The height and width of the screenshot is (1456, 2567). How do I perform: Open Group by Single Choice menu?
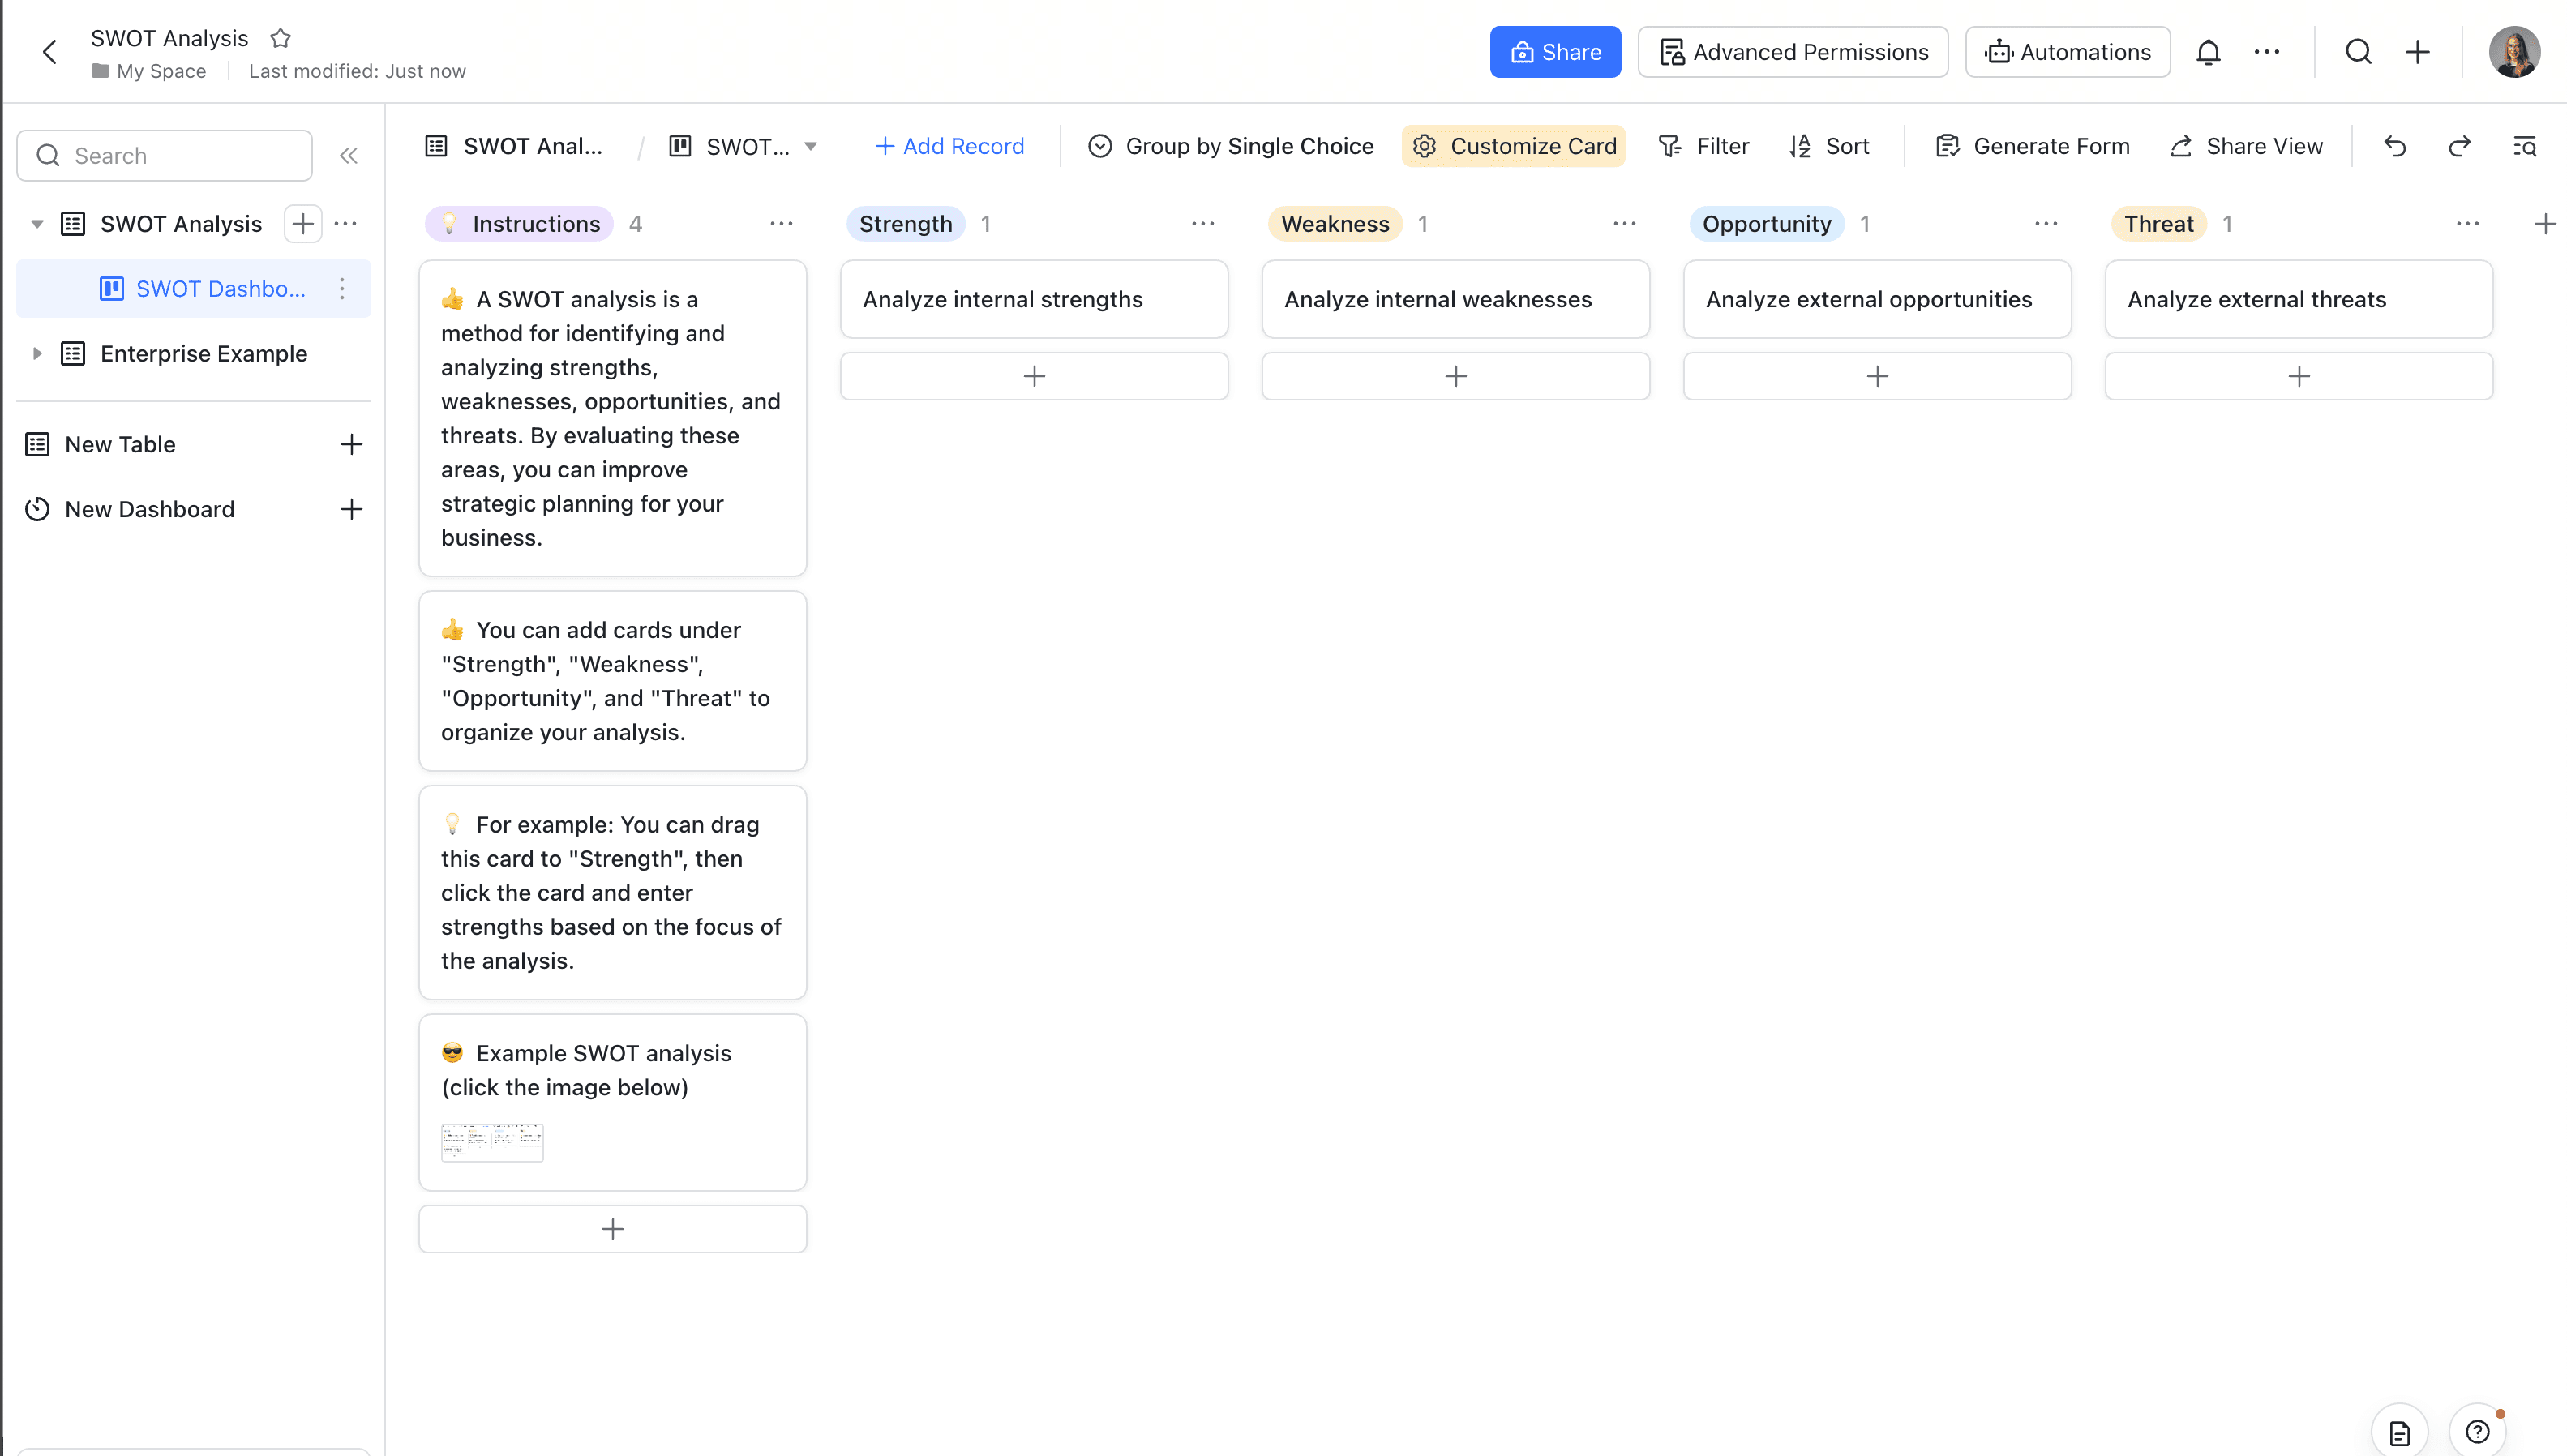(x=1231, y=146)
